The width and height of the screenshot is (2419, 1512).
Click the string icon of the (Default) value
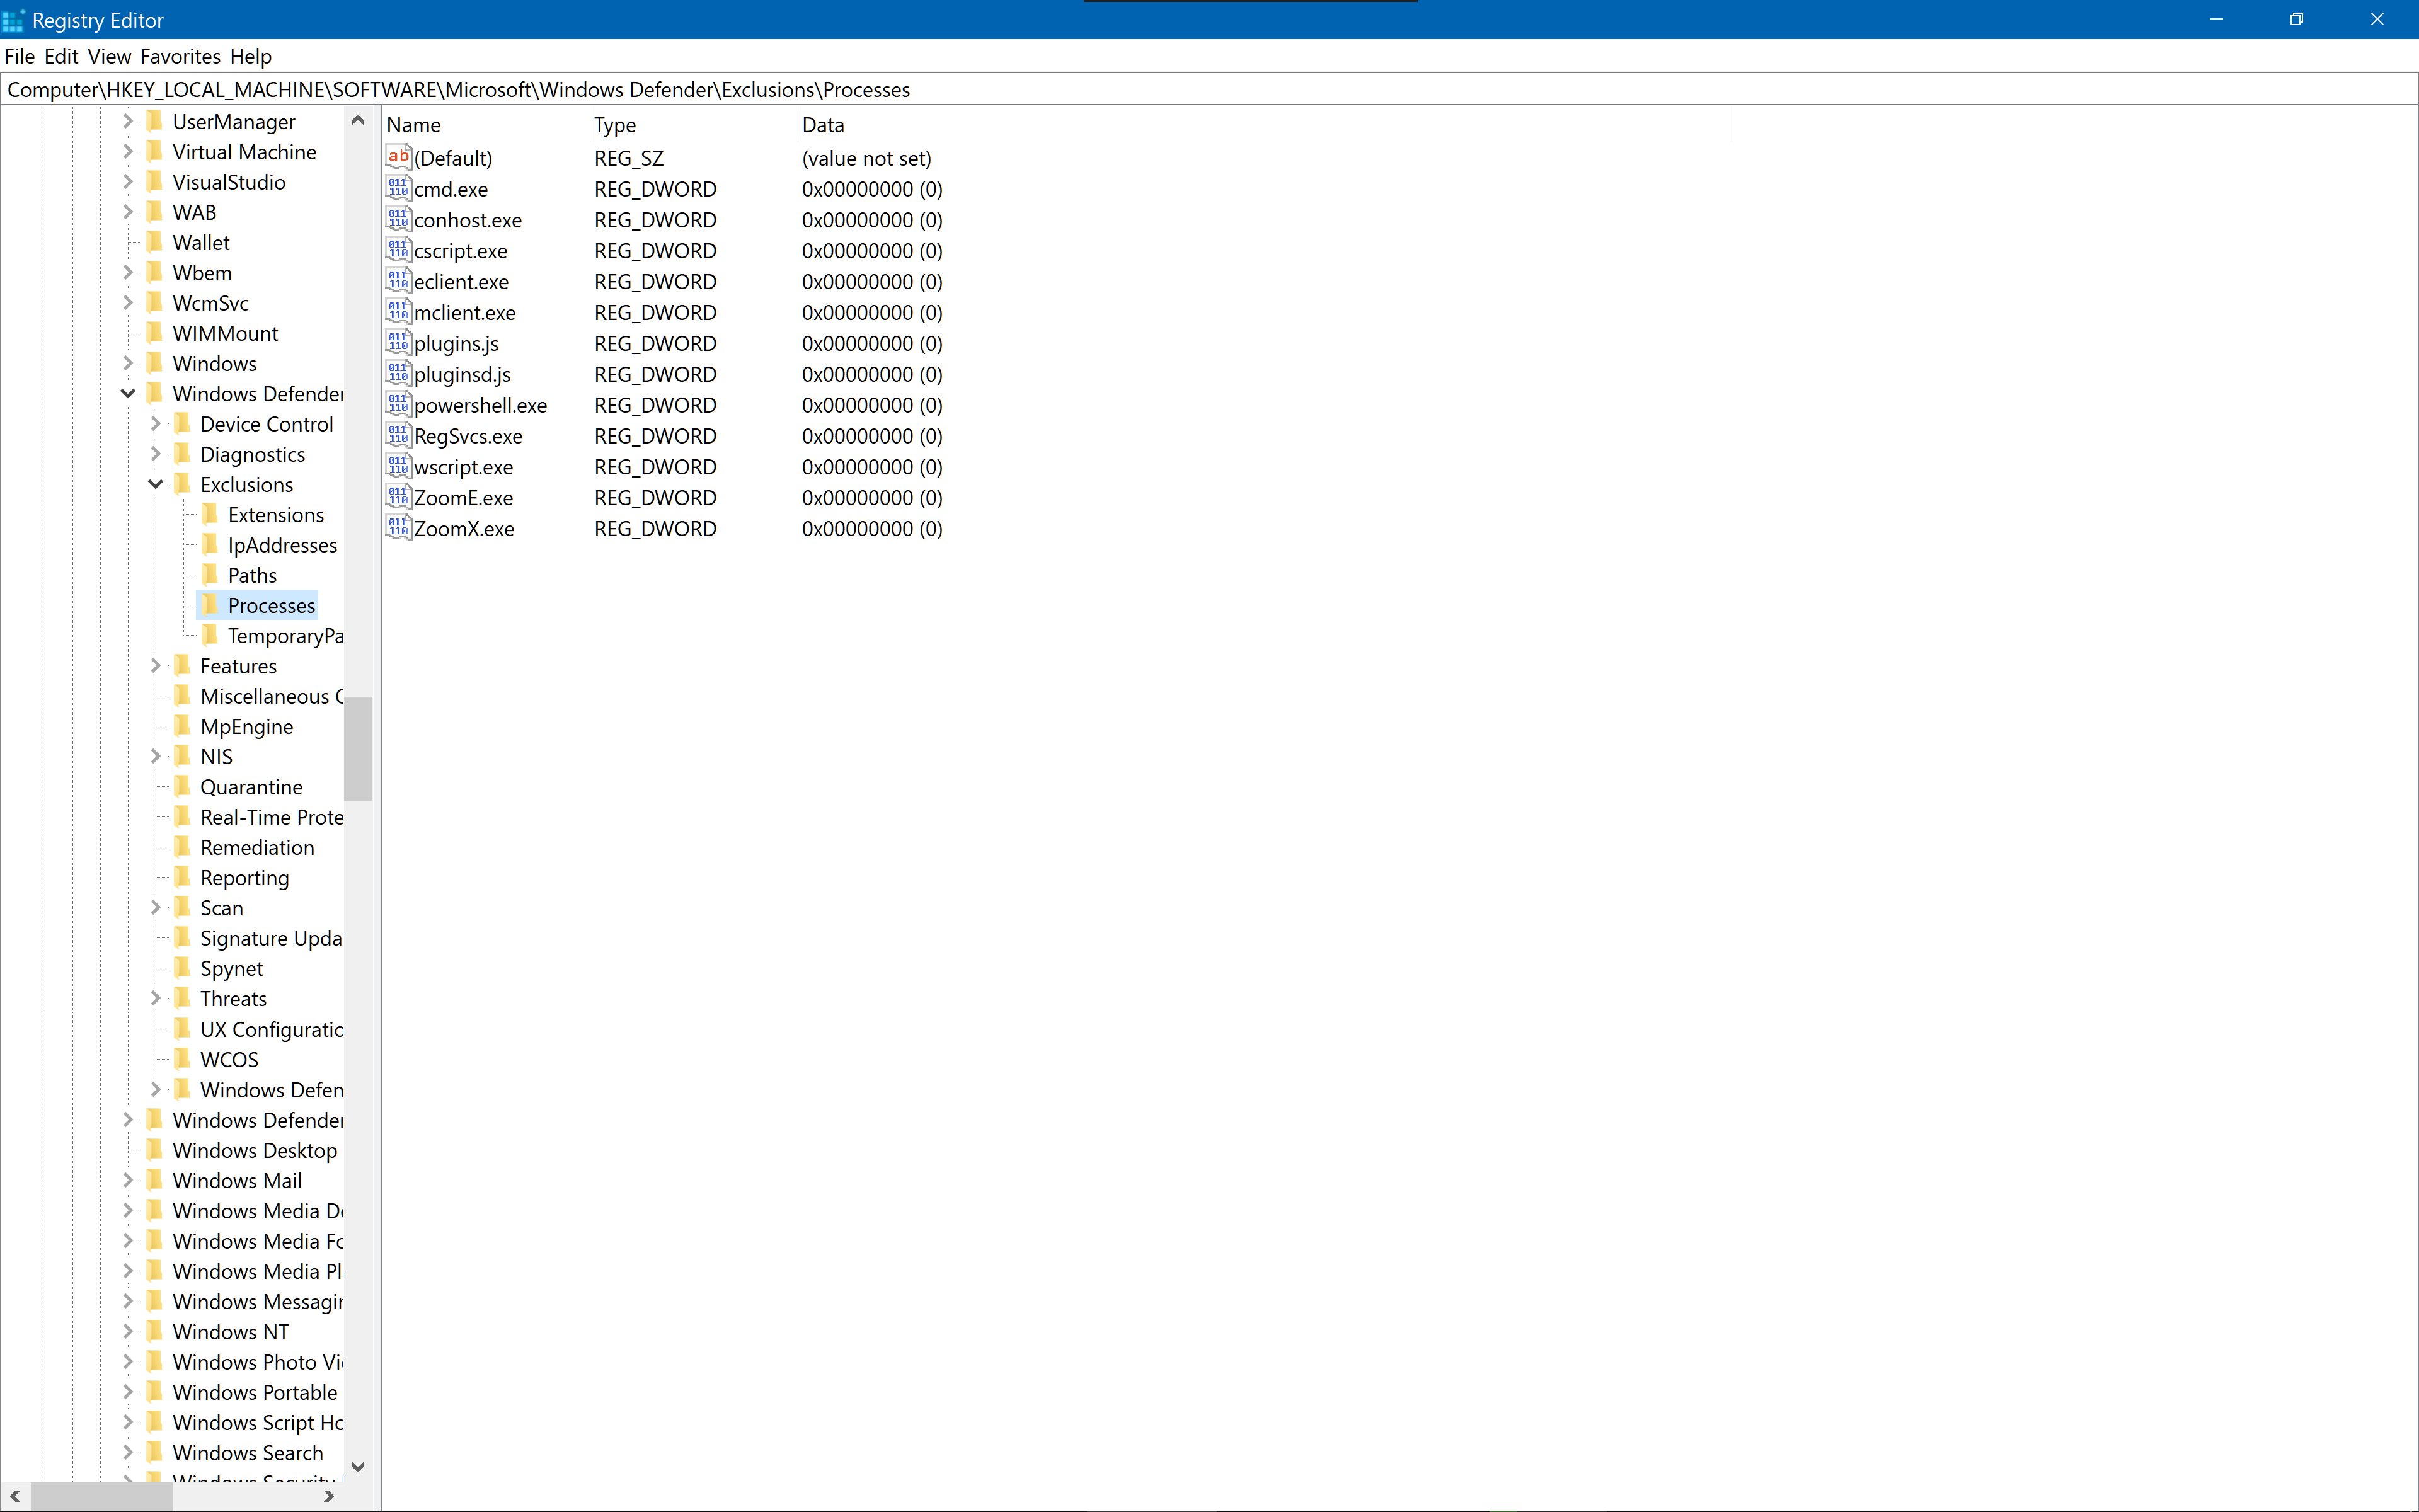pos(398,157)
